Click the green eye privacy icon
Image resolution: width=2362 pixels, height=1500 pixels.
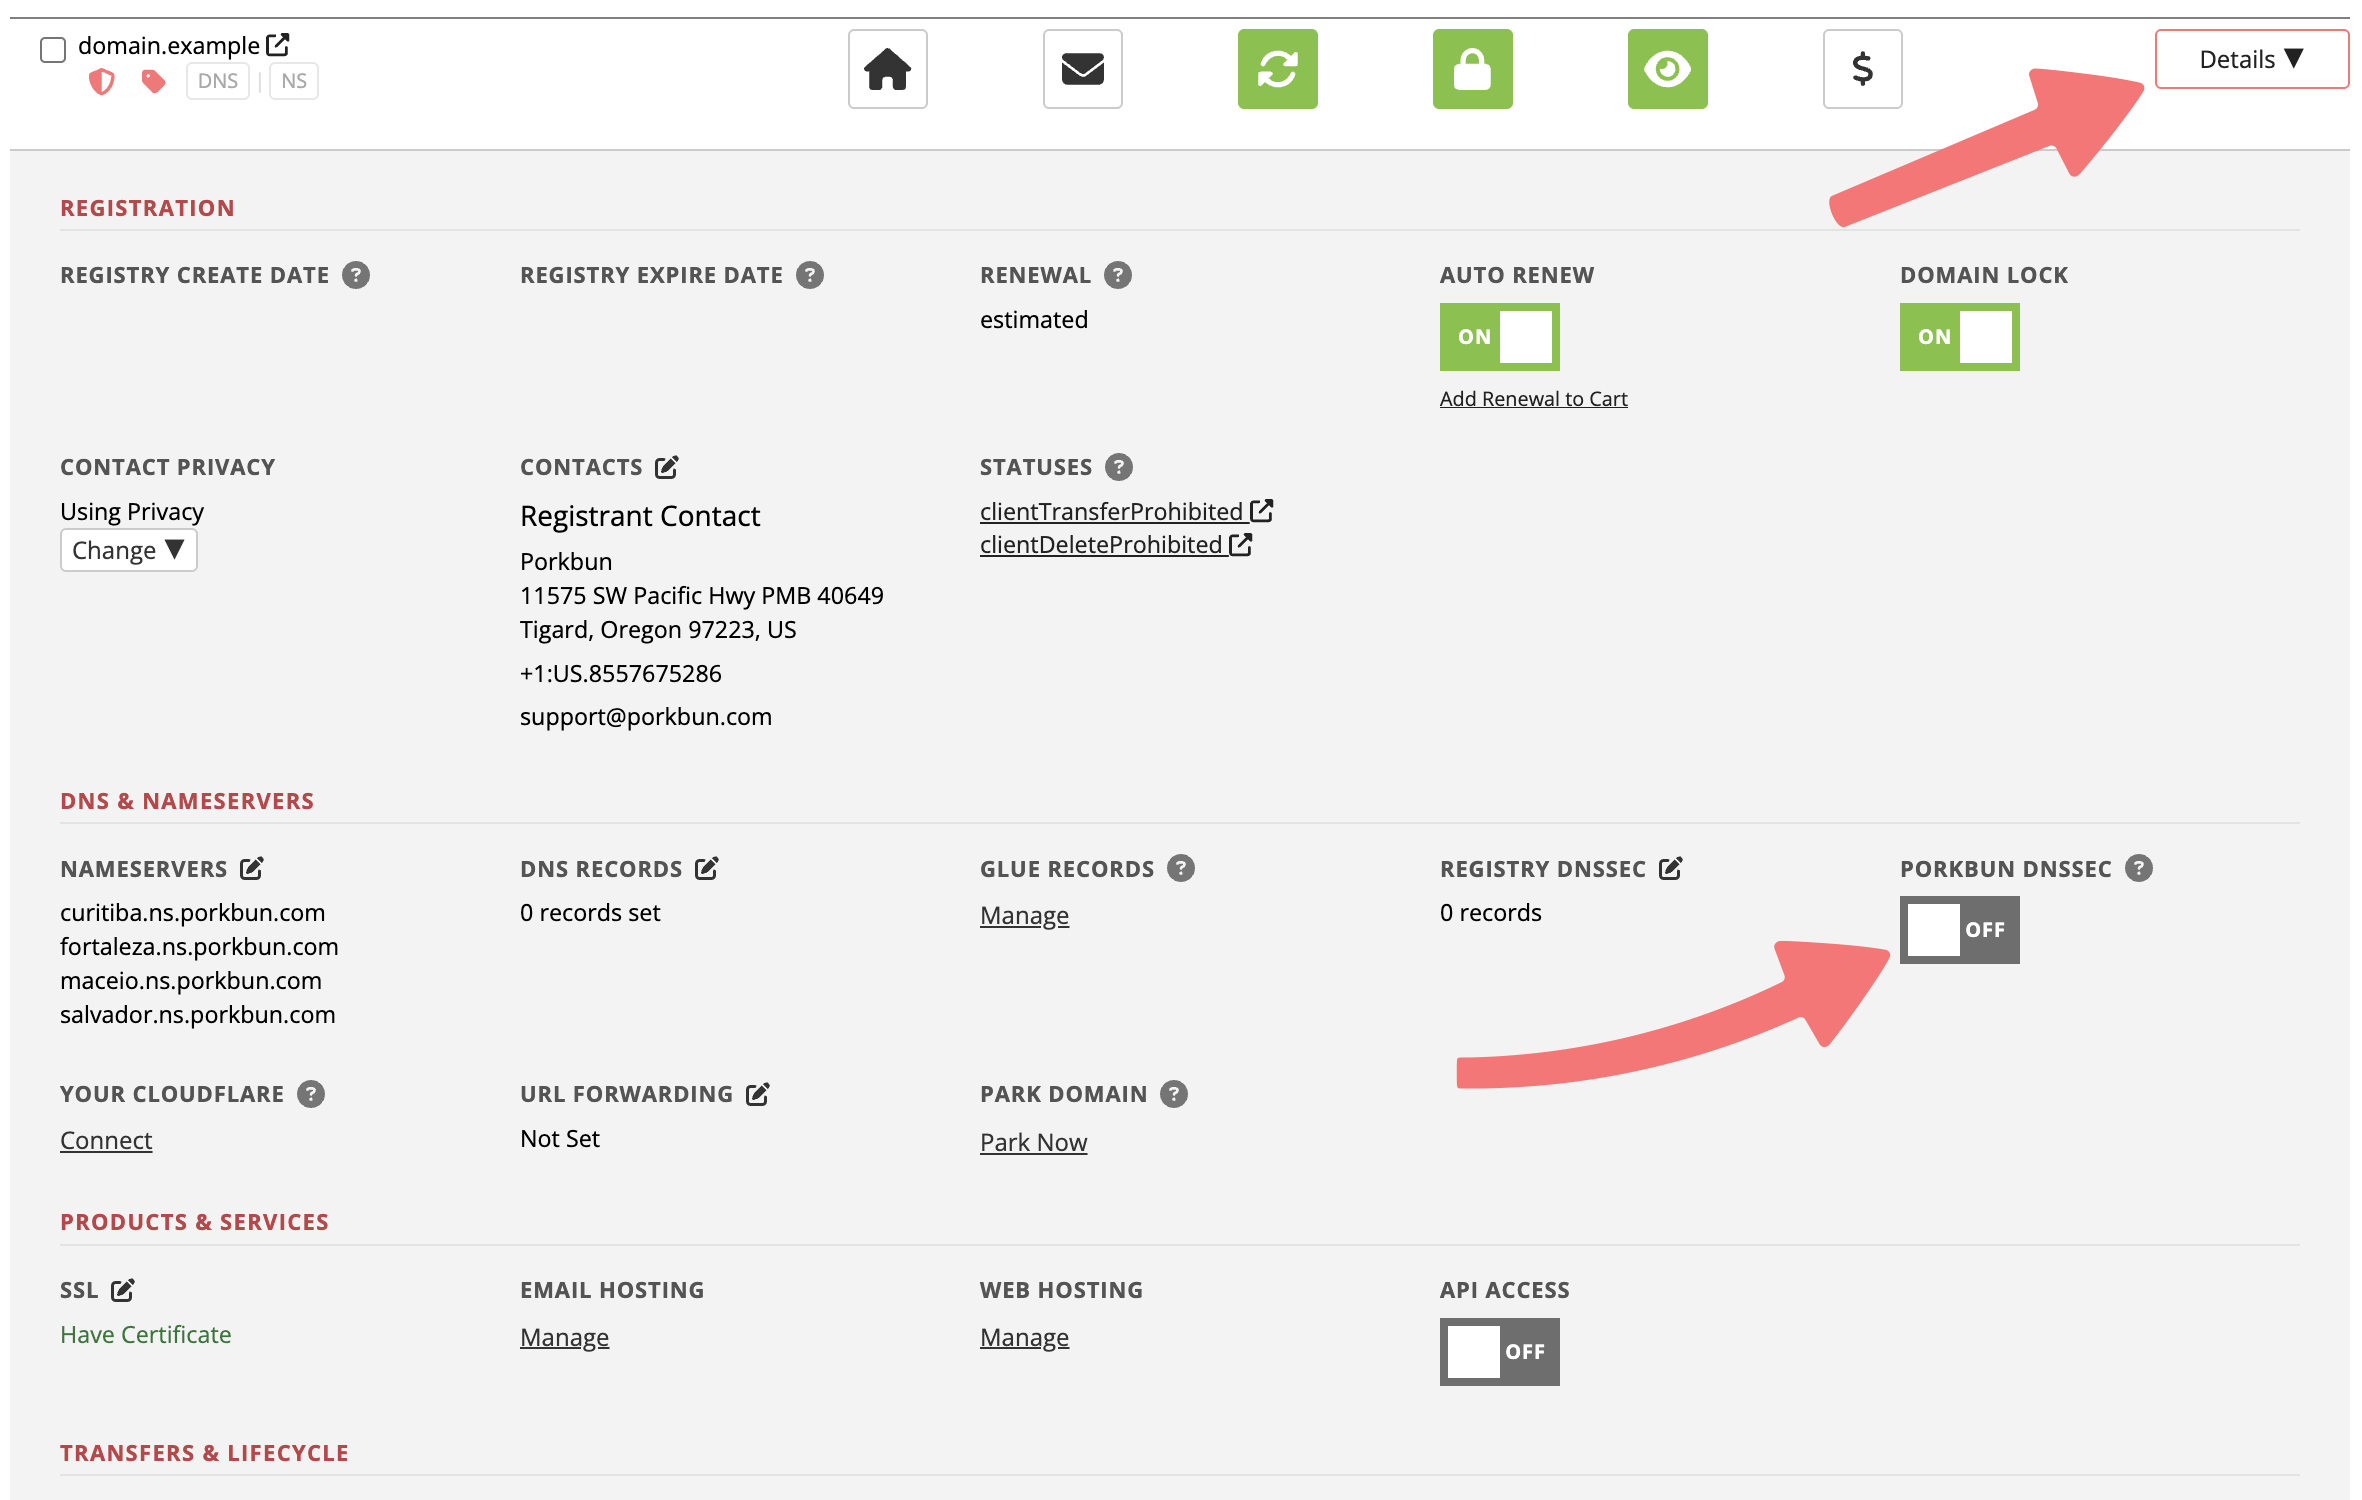click(x=1667, y=69)
